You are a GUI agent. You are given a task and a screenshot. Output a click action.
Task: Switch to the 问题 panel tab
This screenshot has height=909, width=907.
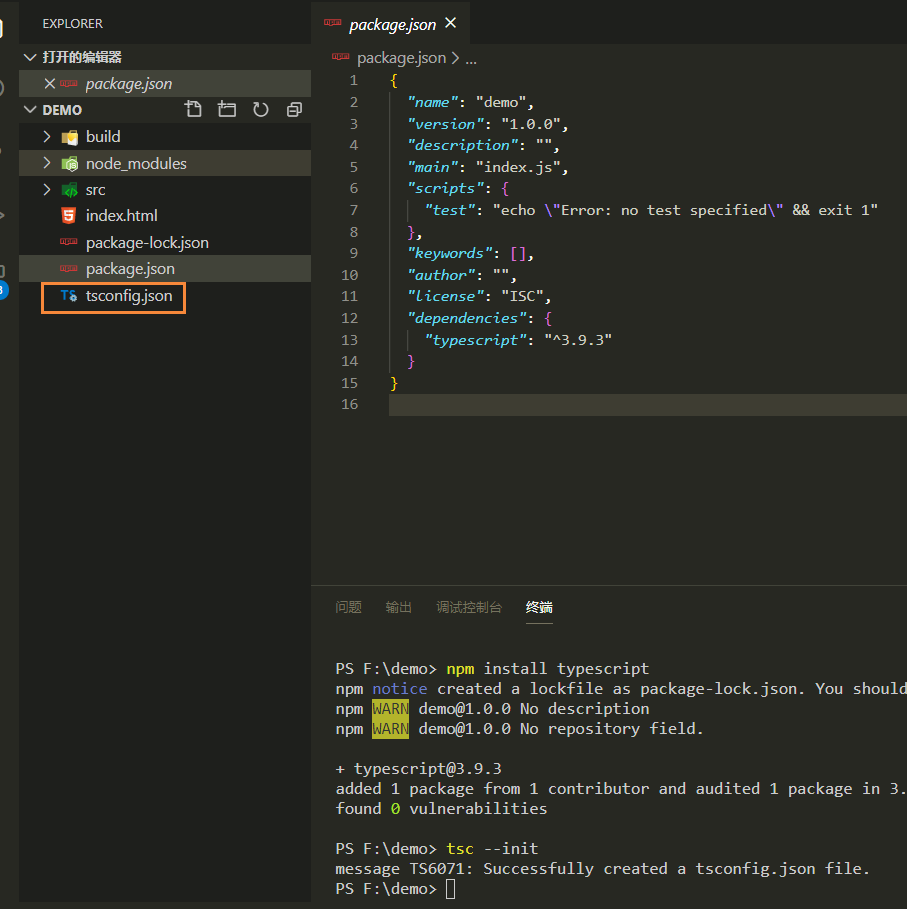348,607
